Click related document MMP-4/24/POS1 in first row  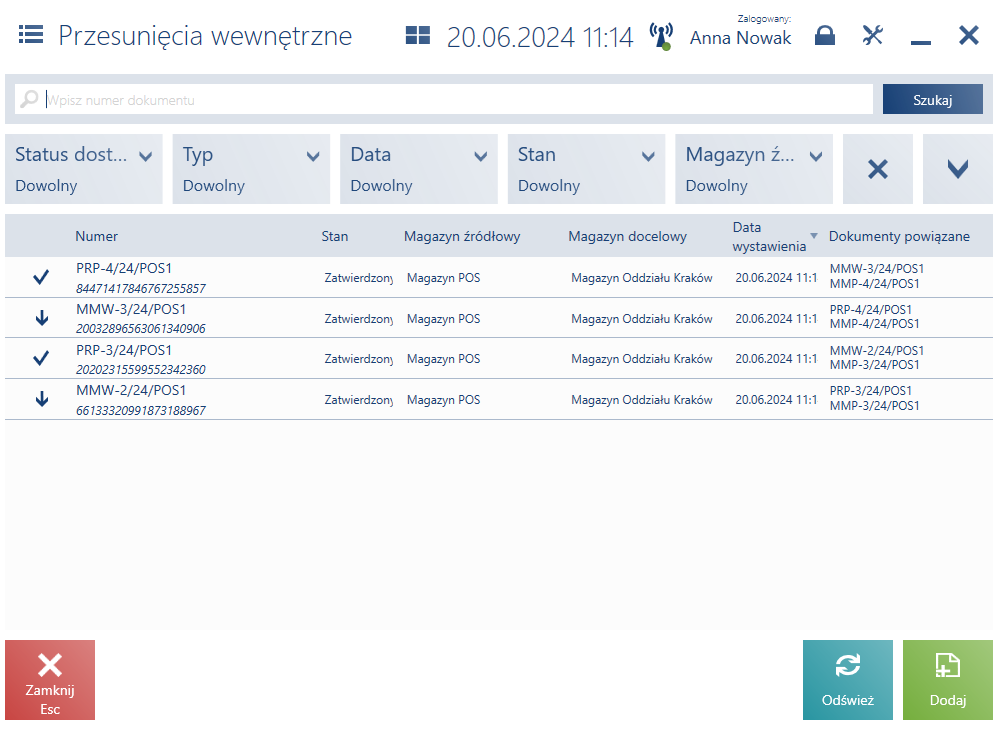874,284
